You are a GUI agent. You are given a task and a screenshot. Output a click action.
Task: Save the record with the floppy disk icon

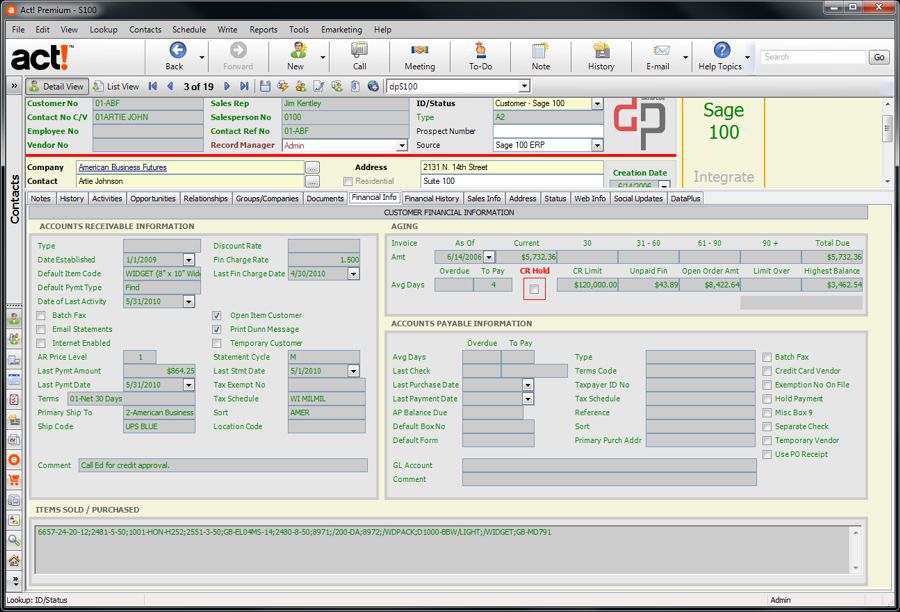(x=267, y=86)
